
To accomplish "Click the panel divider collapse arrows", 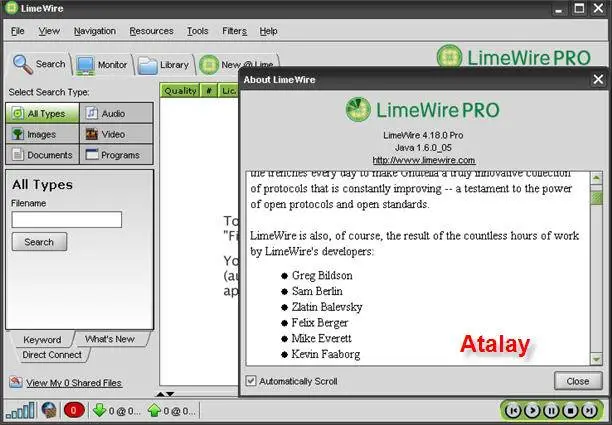I will click(165, 394).
